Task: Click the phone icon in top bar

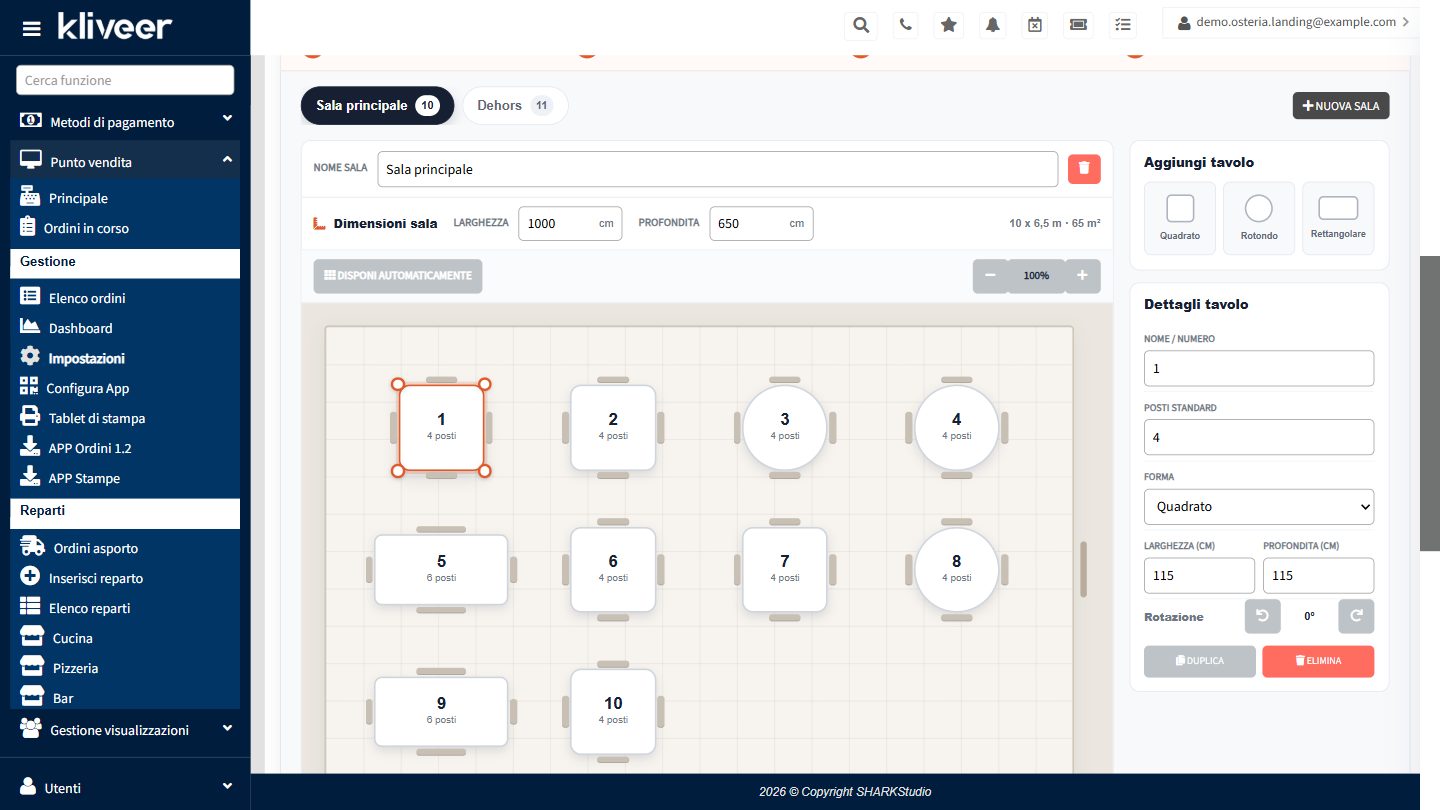Action: [905, 24]
